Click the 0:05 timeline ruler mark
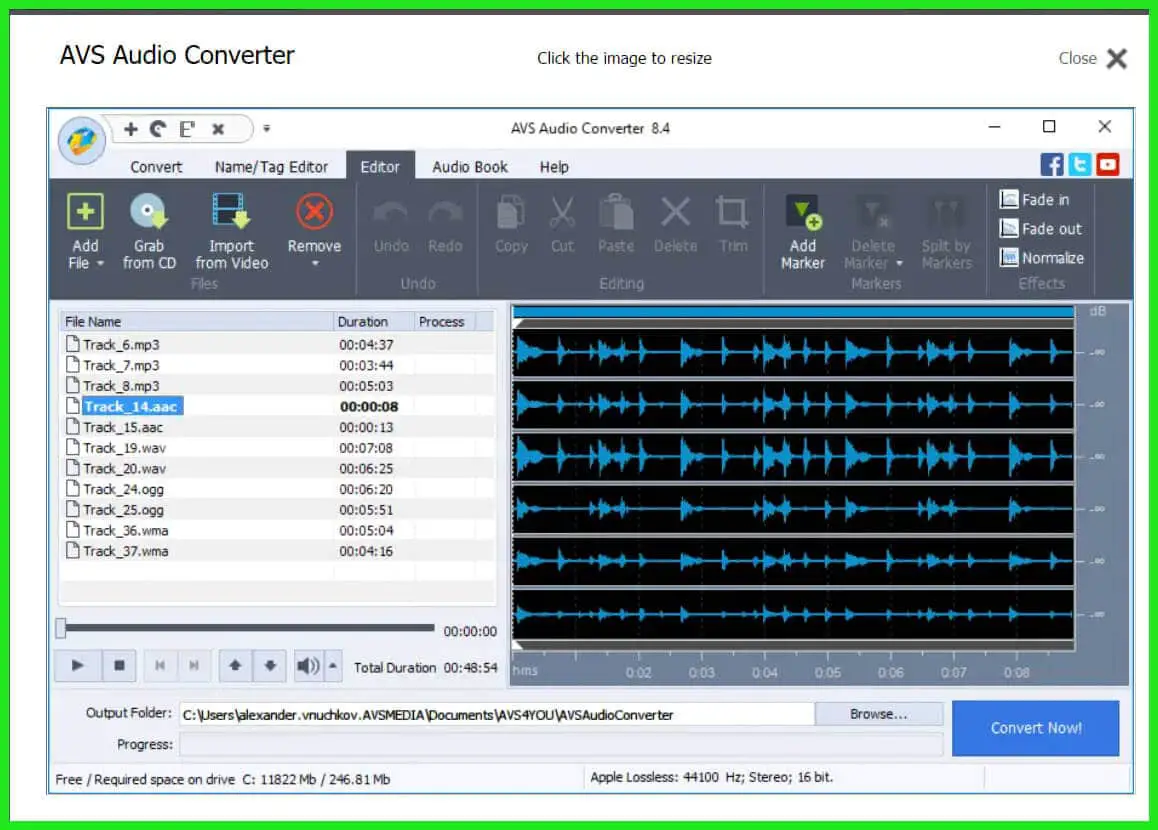This screenshot has height=830, width=1158. tap(828, 672)
